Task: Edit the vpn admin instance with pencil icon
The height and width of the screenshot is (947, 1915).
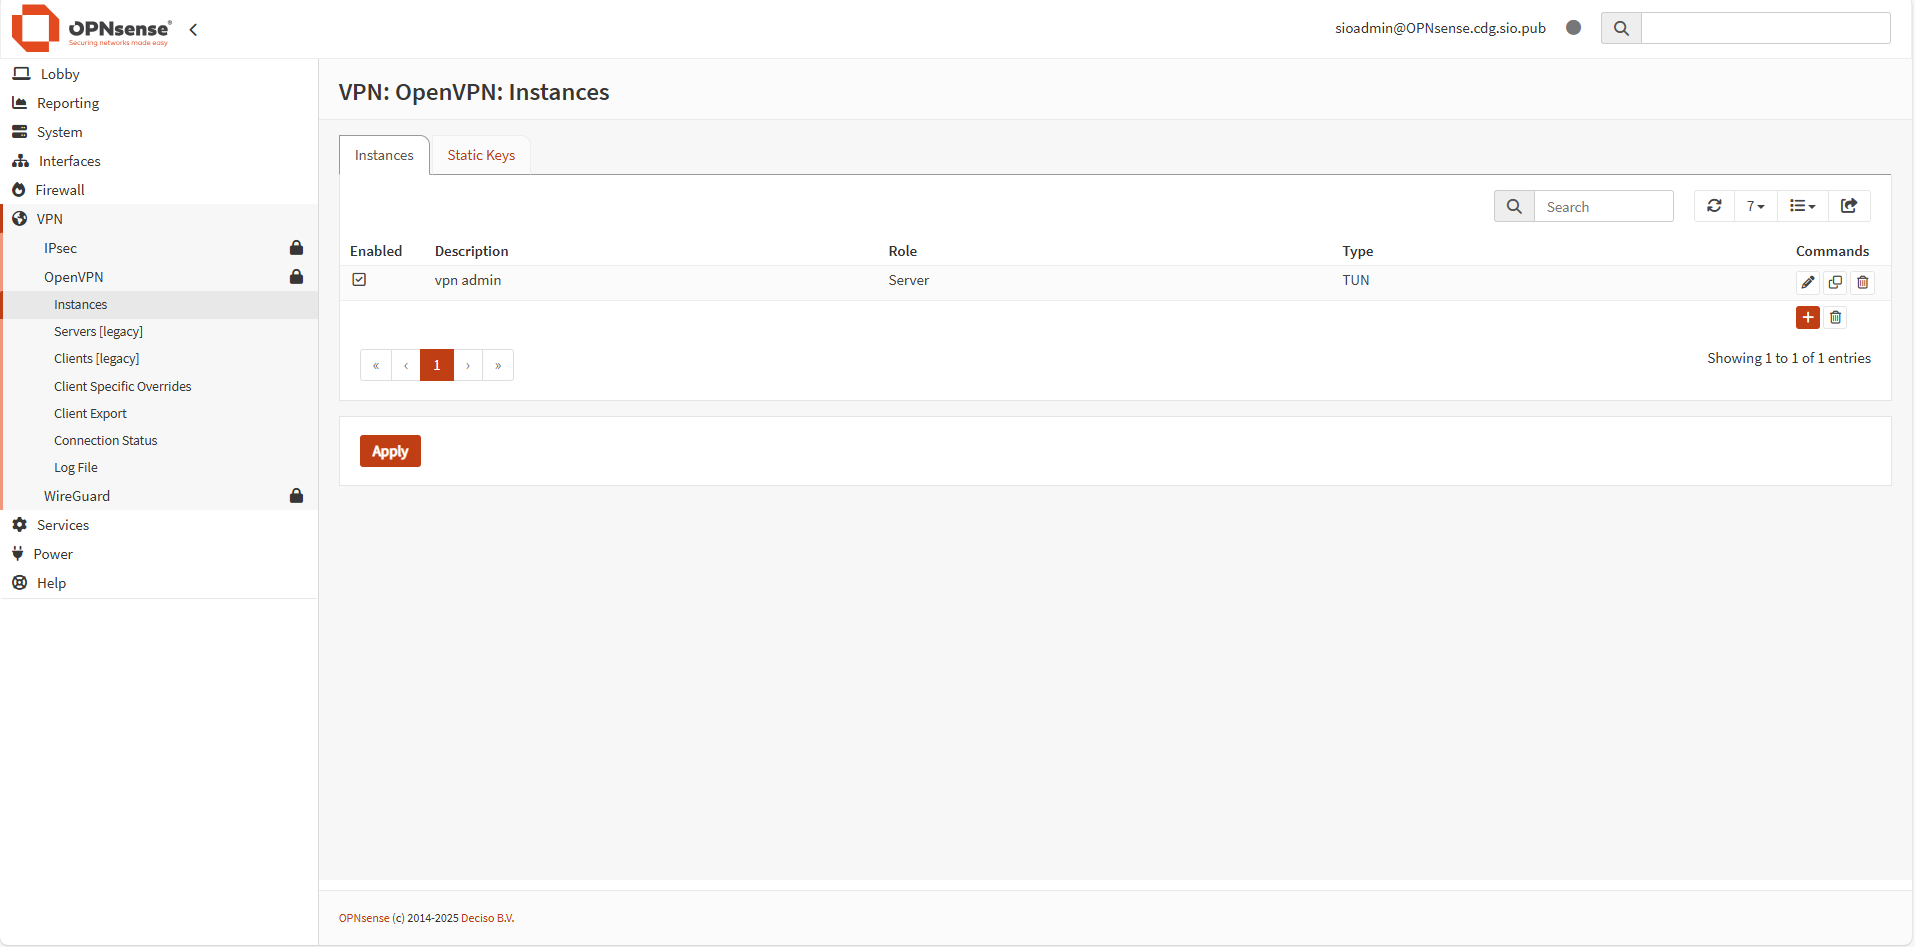Action: click(1808, 282)
